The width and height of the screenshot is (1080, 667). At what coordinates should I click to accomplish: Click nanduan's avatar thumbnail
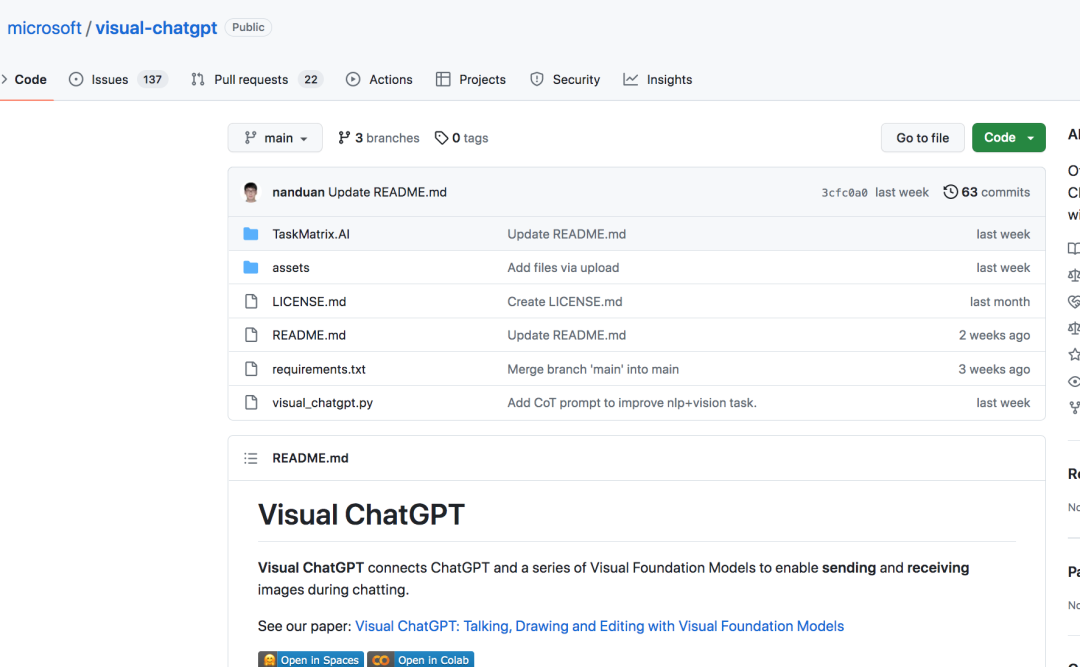pyautogui.click(x=251, y=192)
